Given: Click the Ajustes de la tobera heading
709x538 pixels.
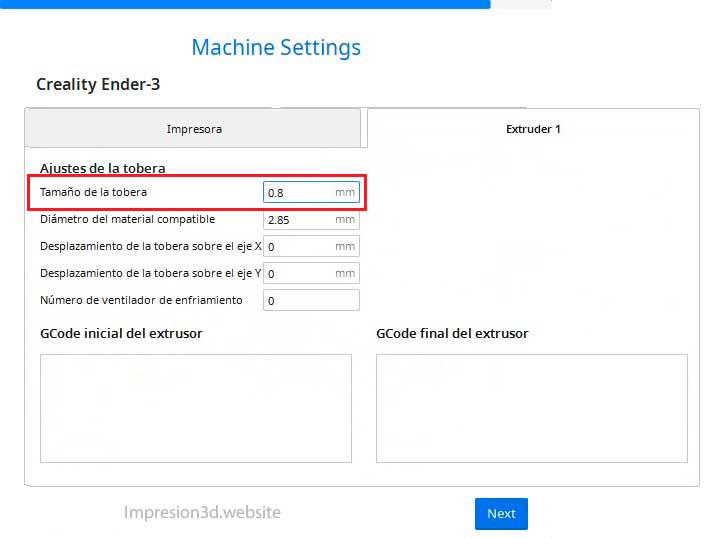Looking at the screenshot, I should 103,168.
